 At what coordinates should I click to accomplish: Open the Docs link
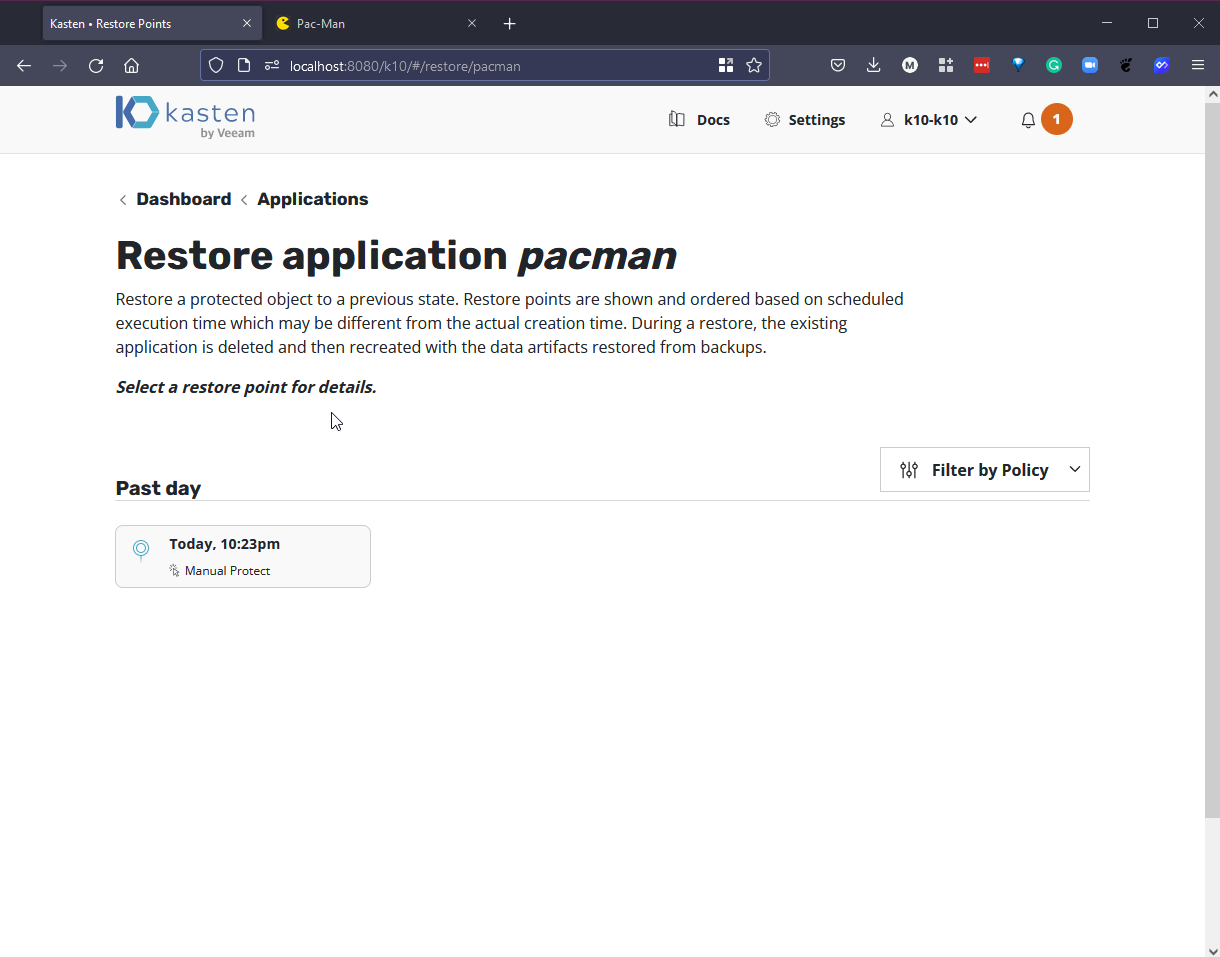coord(700,120)
